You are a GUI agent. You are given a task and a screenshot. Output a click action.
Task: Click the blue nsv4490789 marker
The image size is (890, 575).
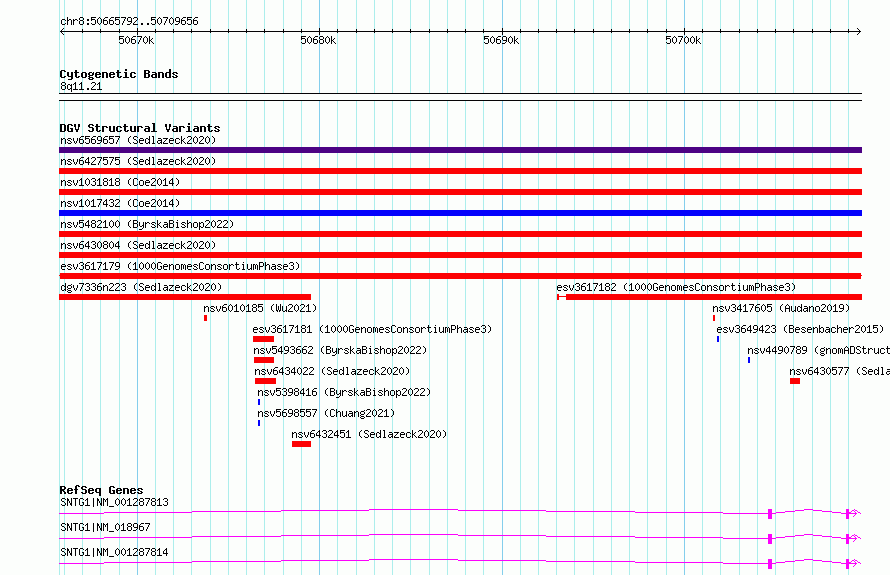(749, 360)
